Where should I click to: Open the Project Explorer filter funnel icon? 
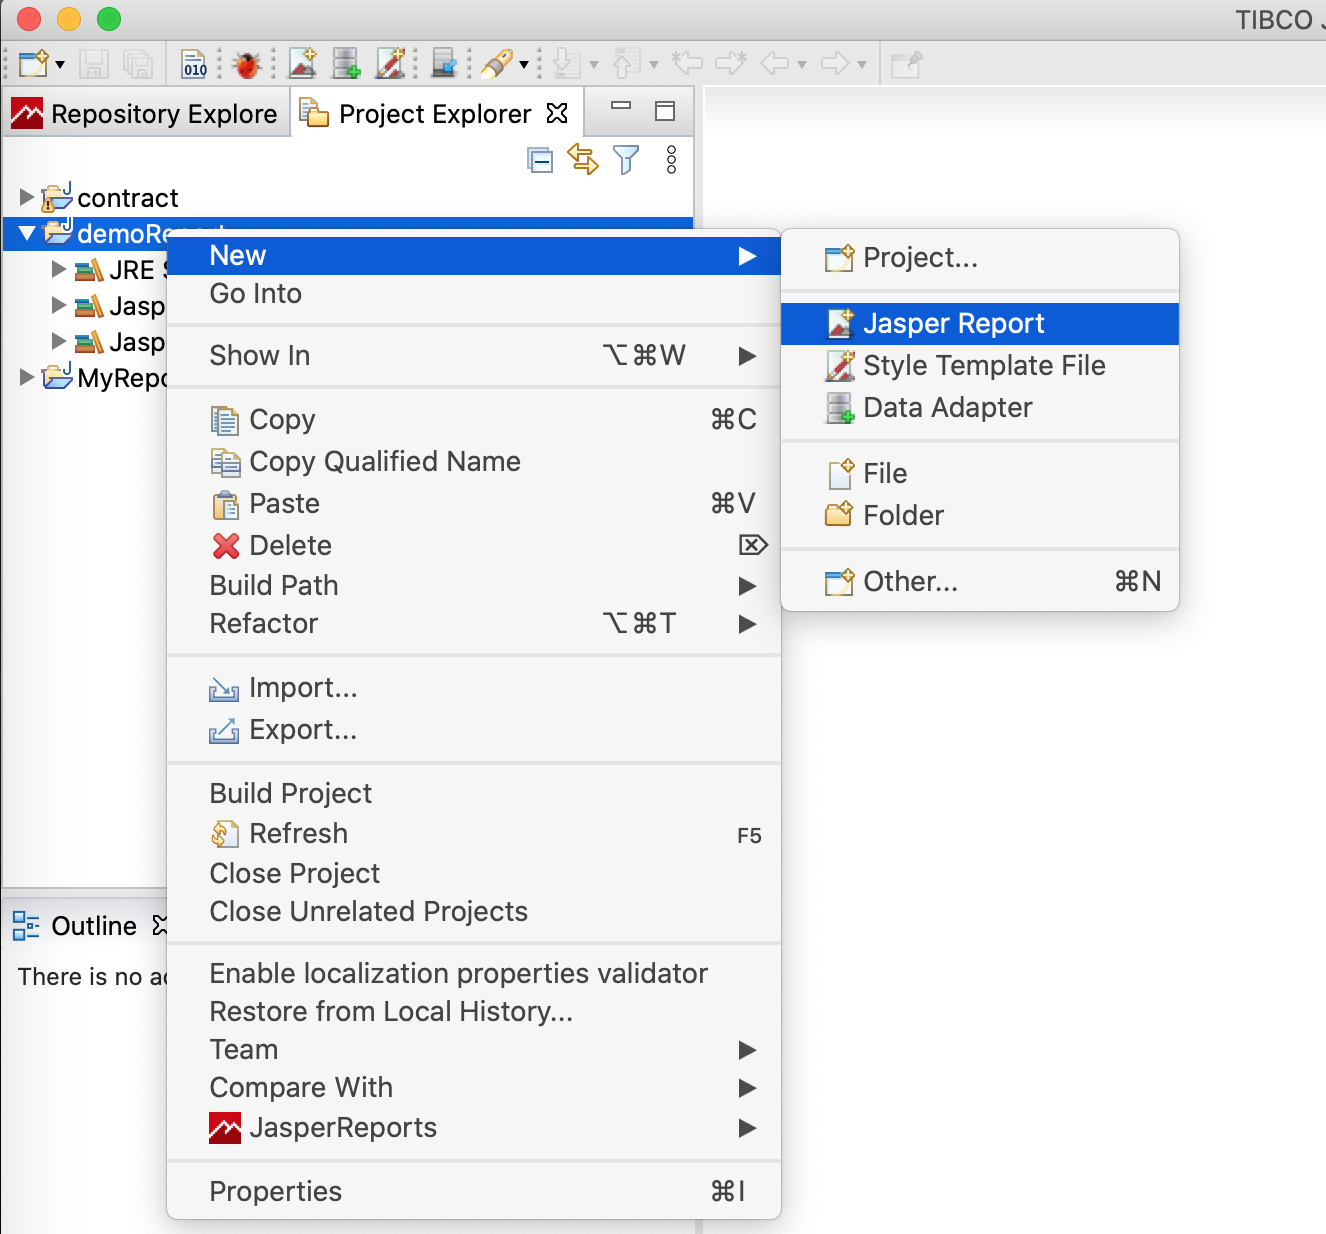(x=626, y=160)
